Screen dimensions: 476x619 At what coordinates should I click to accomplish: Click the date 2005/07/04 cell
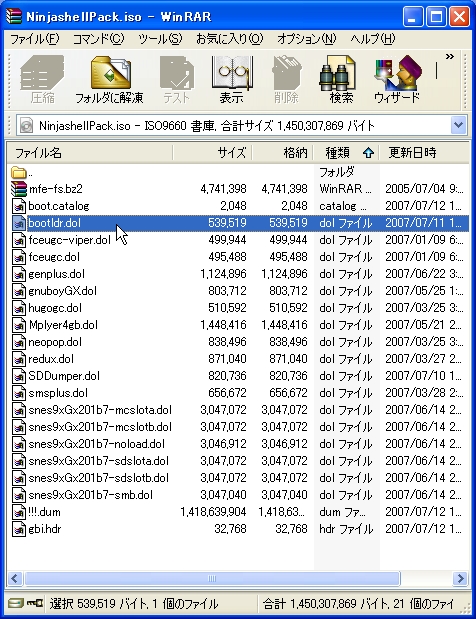pyautogui.click(x=424, y=189)
